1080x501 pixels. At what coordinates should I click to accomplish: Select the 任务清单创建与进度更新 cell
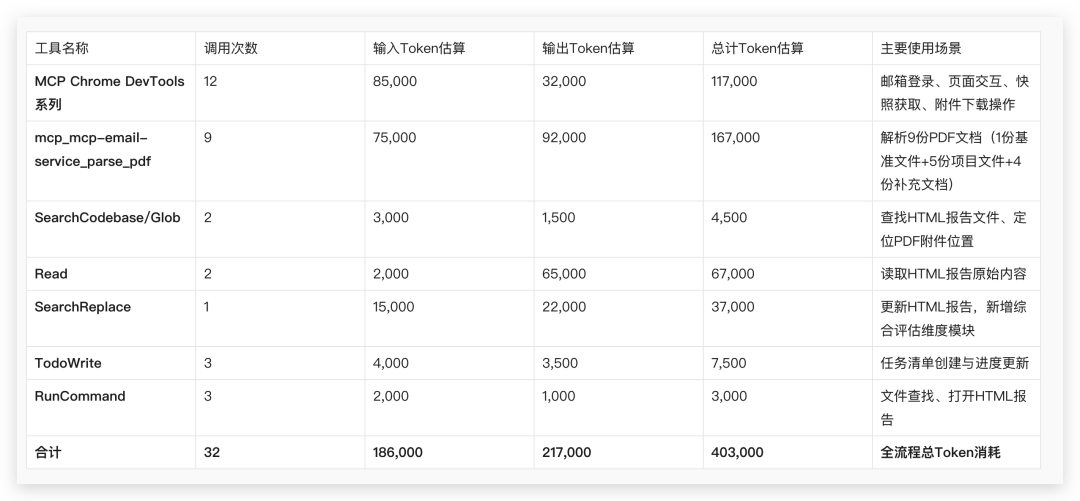pos(954,363)
